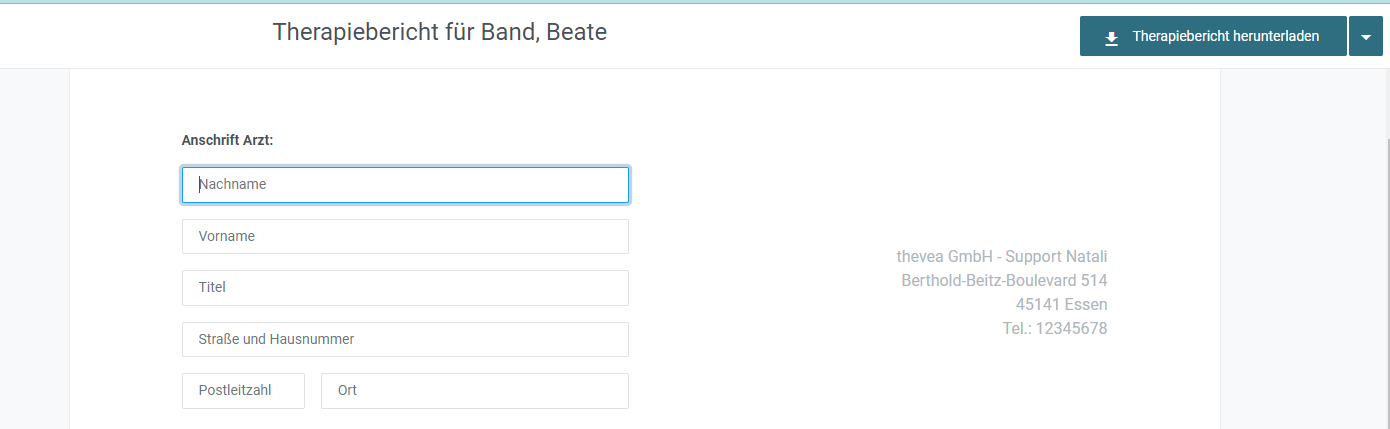Screen dimensions: 1390x429
Task: Click the Berthold-Beitz-Boulevard 514 address line
Action: click(x=1004, y=280)
